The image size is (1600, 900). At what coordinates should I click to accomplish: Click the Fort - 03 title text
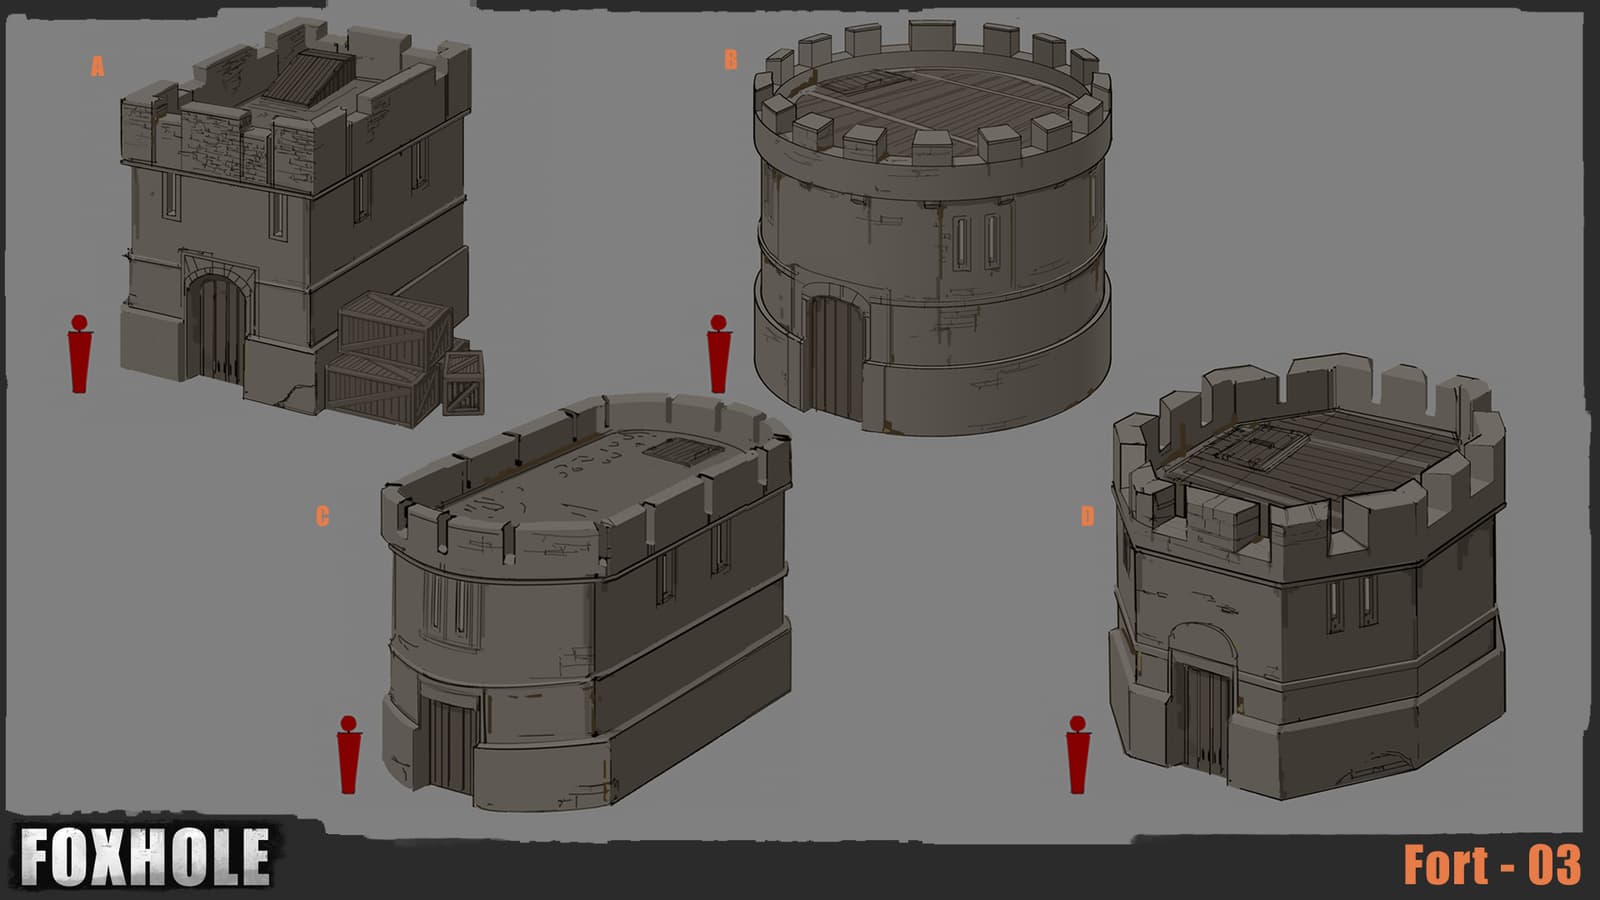[1492, 864]
